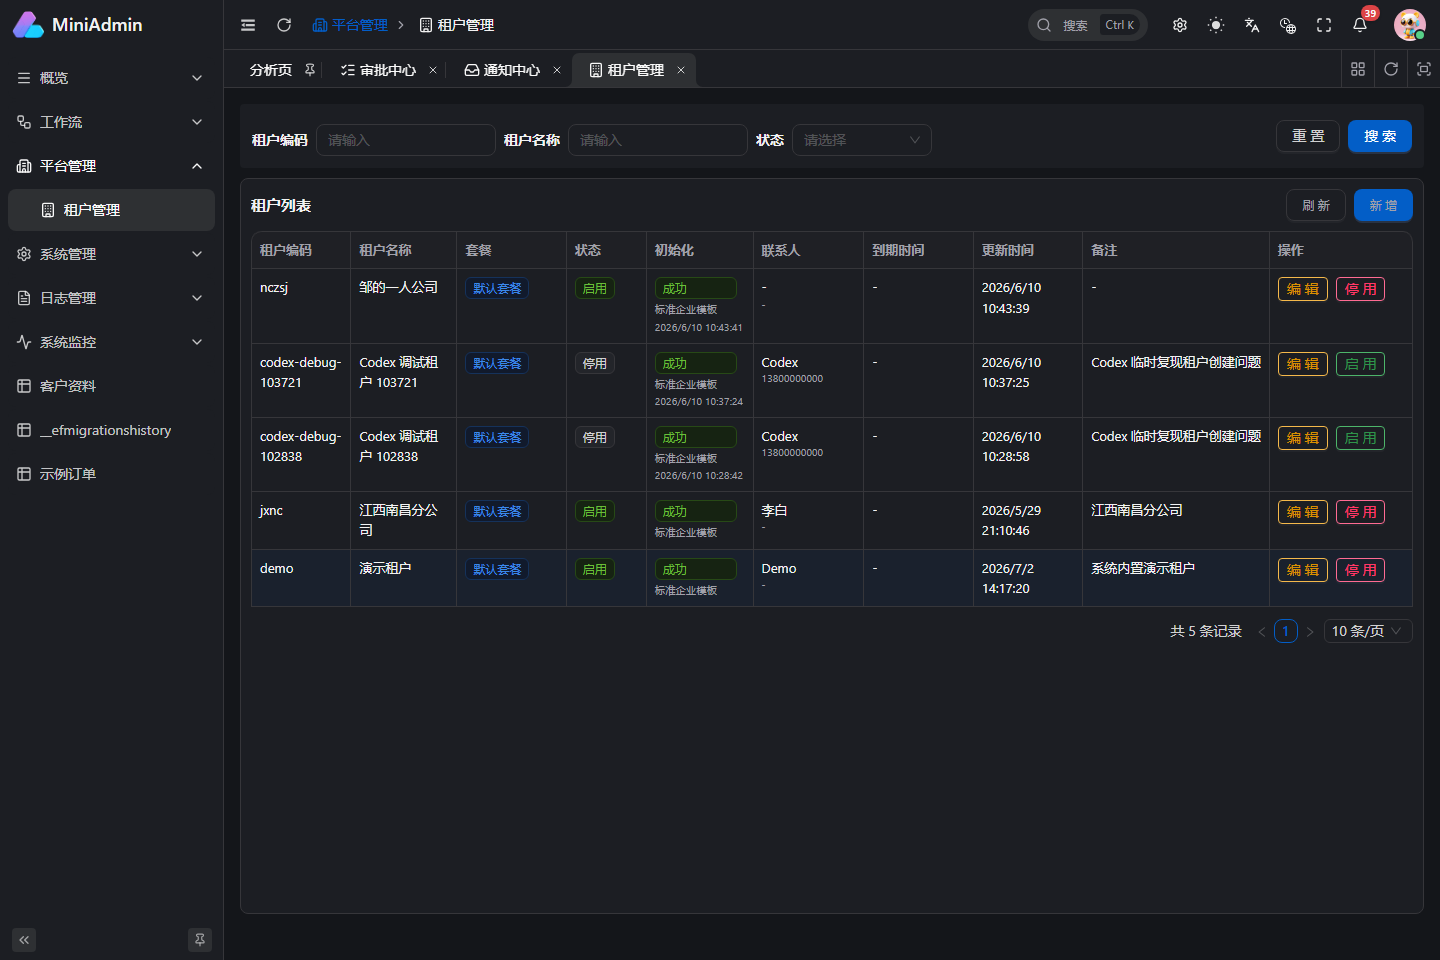
Task: Collapse the sidebar with the double-chevron icon
Action: pos(24,940)
